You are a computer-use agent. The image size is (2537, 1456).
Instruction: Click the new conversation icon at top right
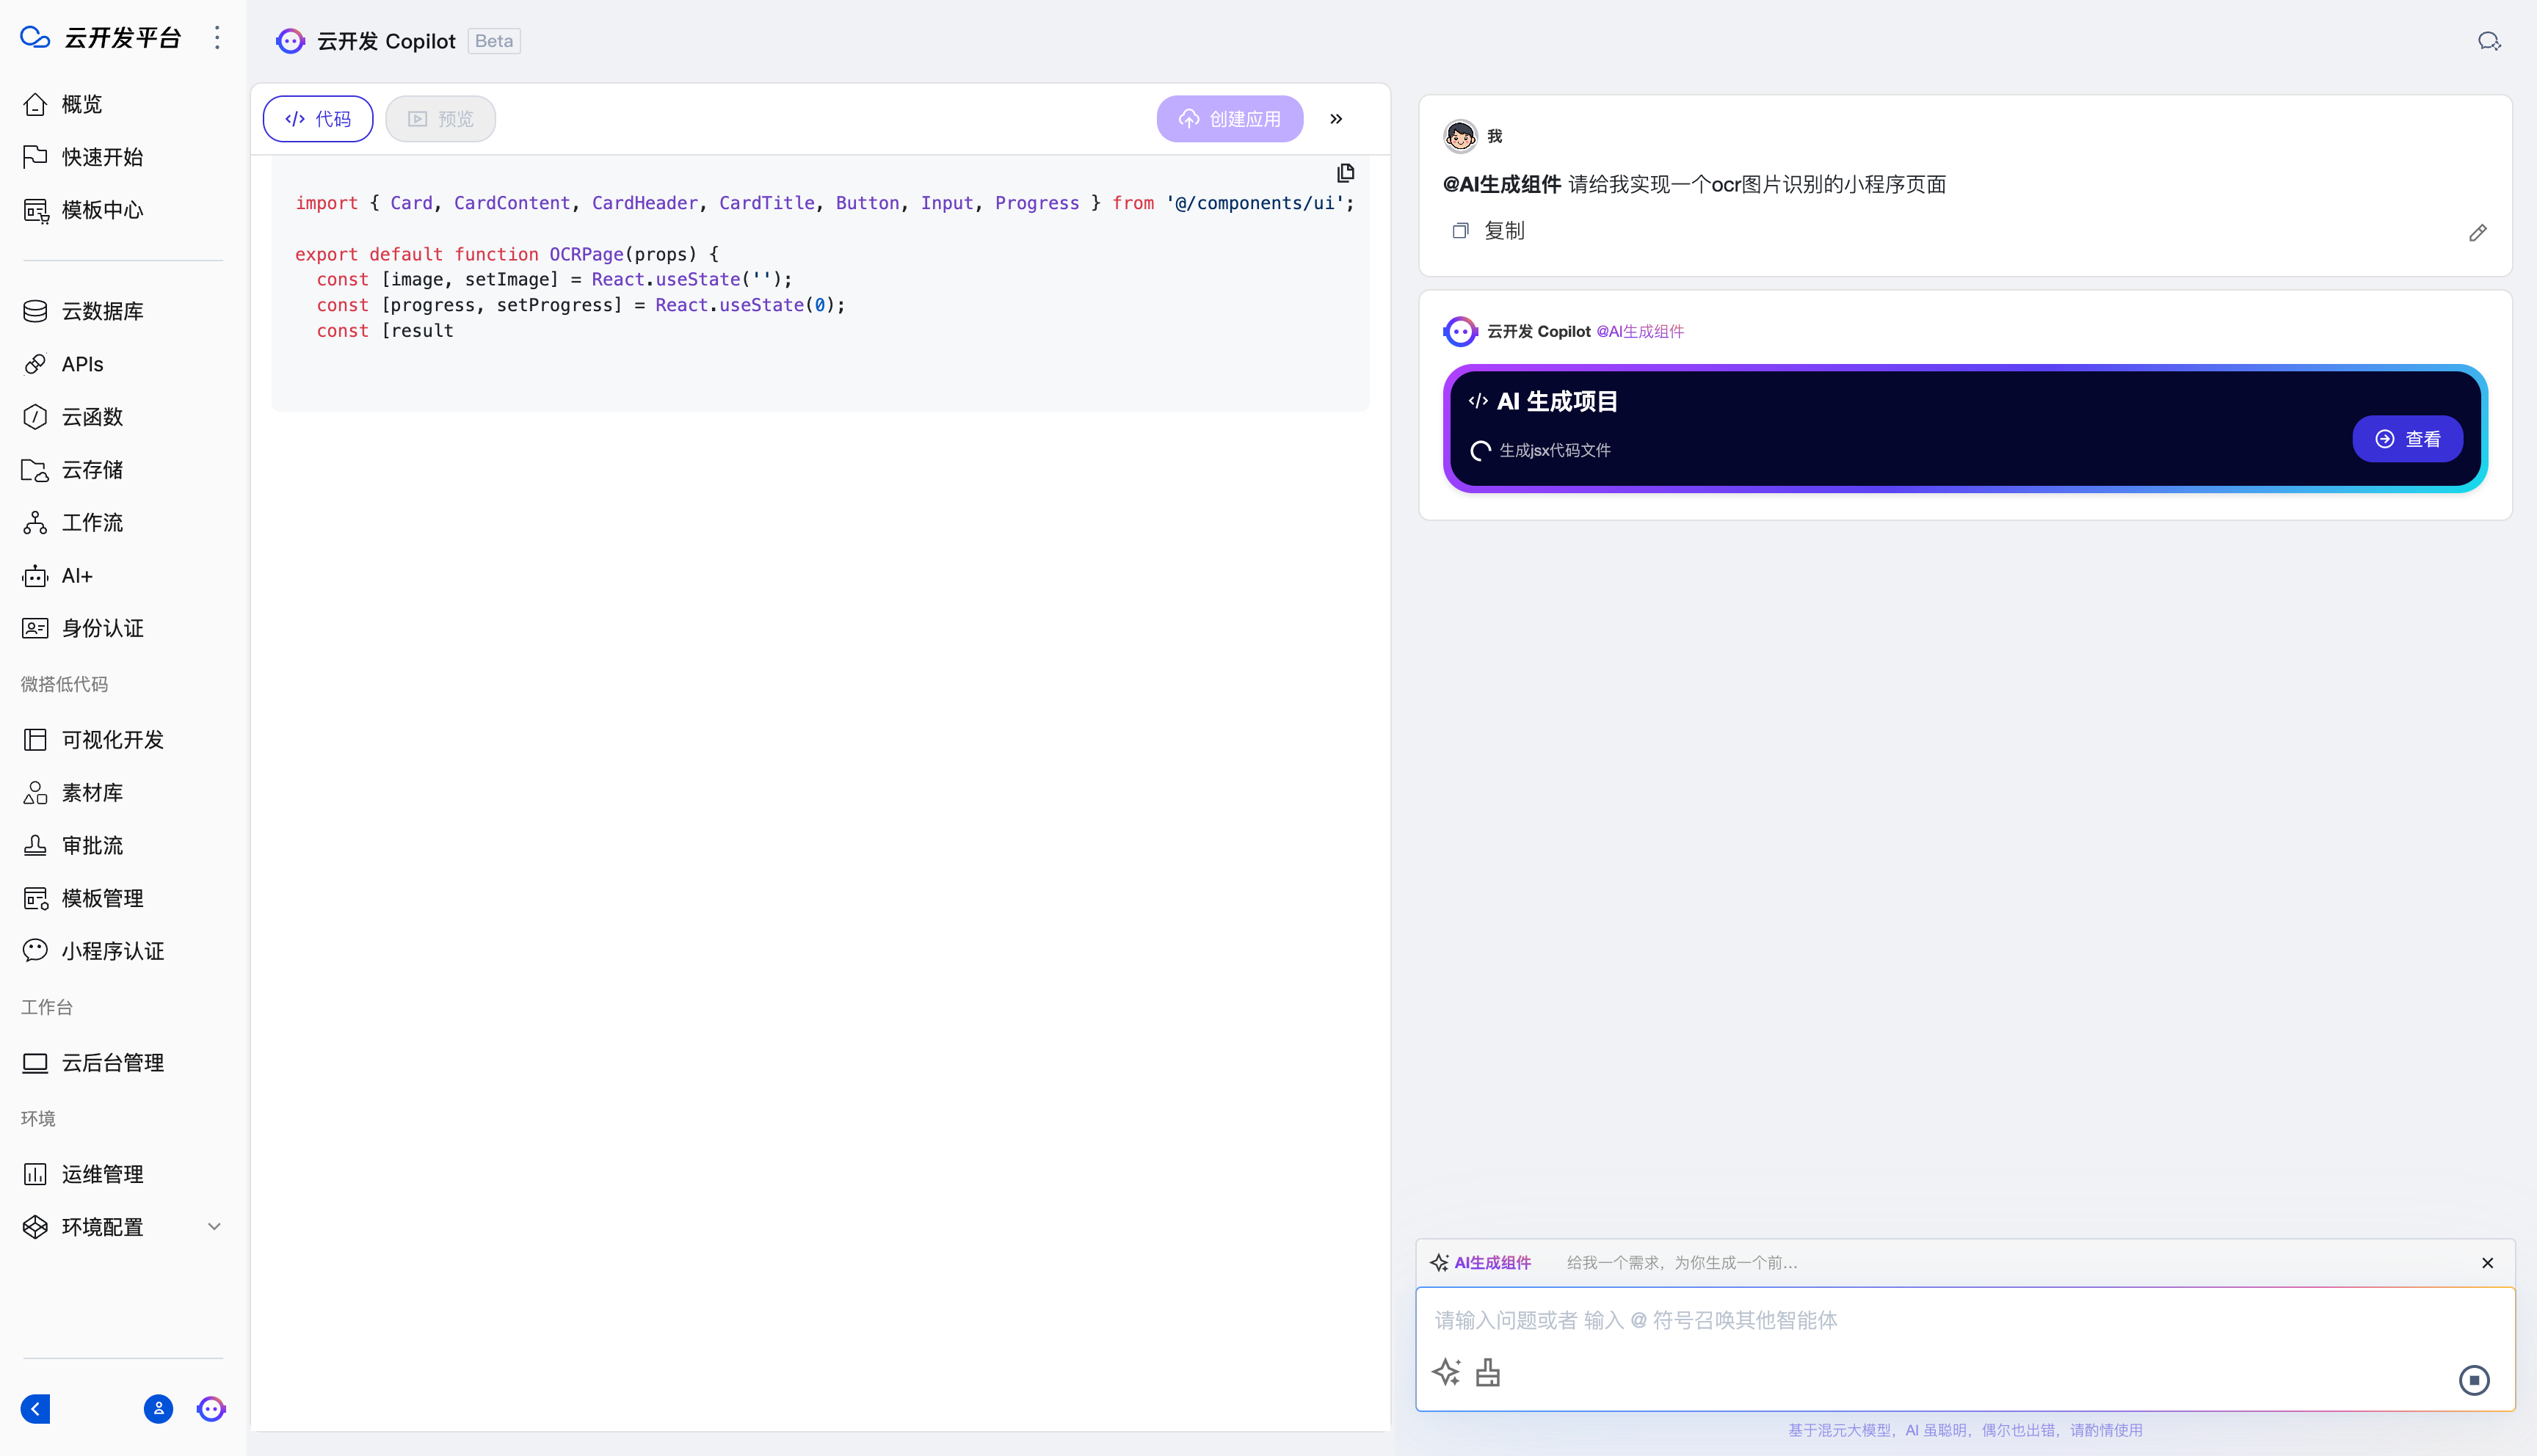tap(2489, 41)
